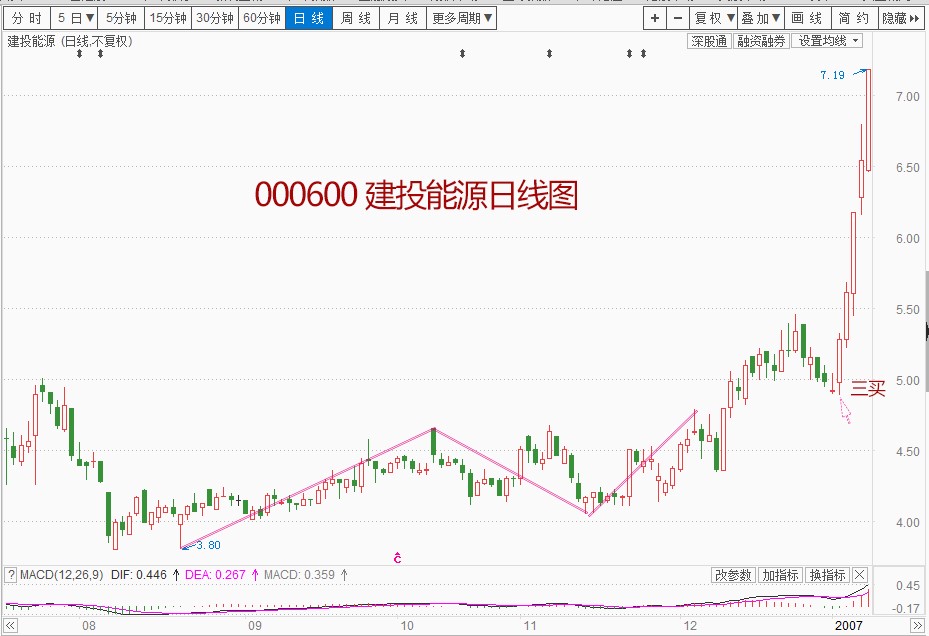Image resolution: width=929 pixels, height=636 pixels.
Task: Click the purple C marker below chart
Action: point(397,557)
